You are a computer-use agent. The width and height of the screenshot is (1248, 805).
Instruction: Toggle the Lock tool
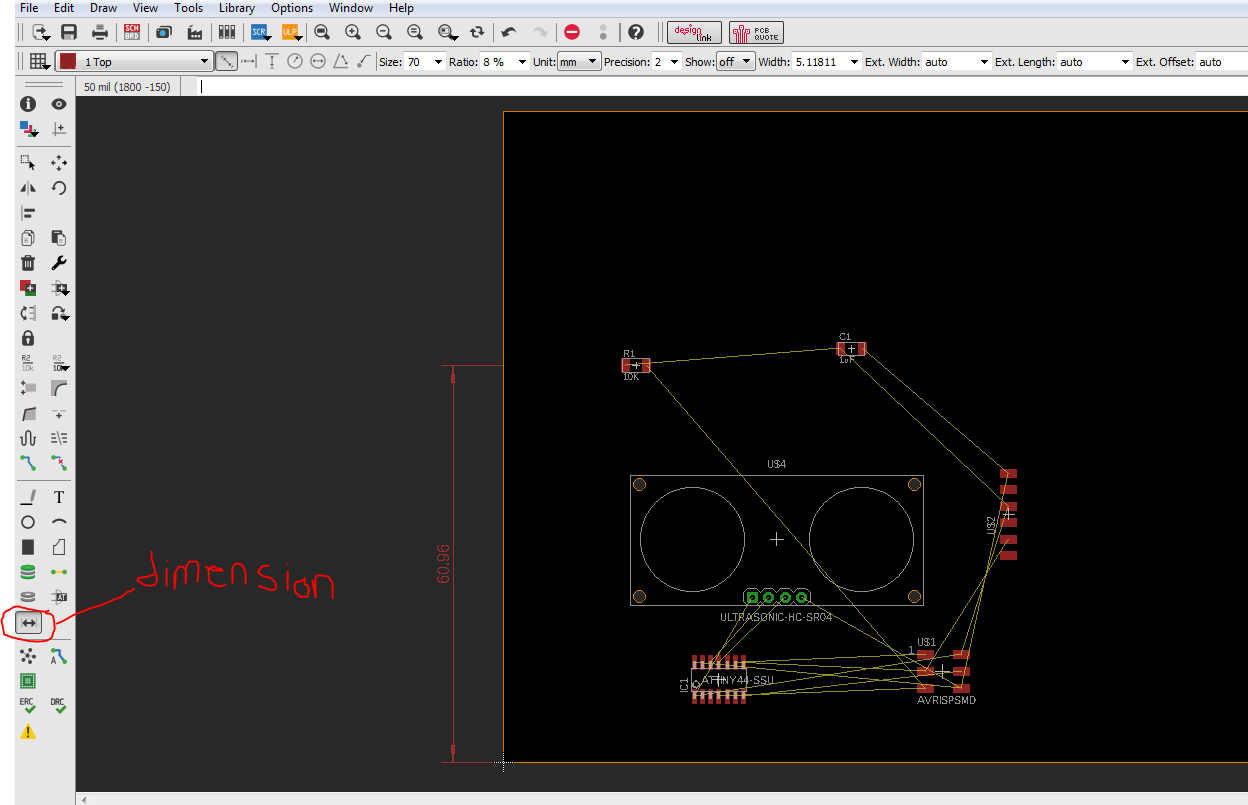click(28, 338)
